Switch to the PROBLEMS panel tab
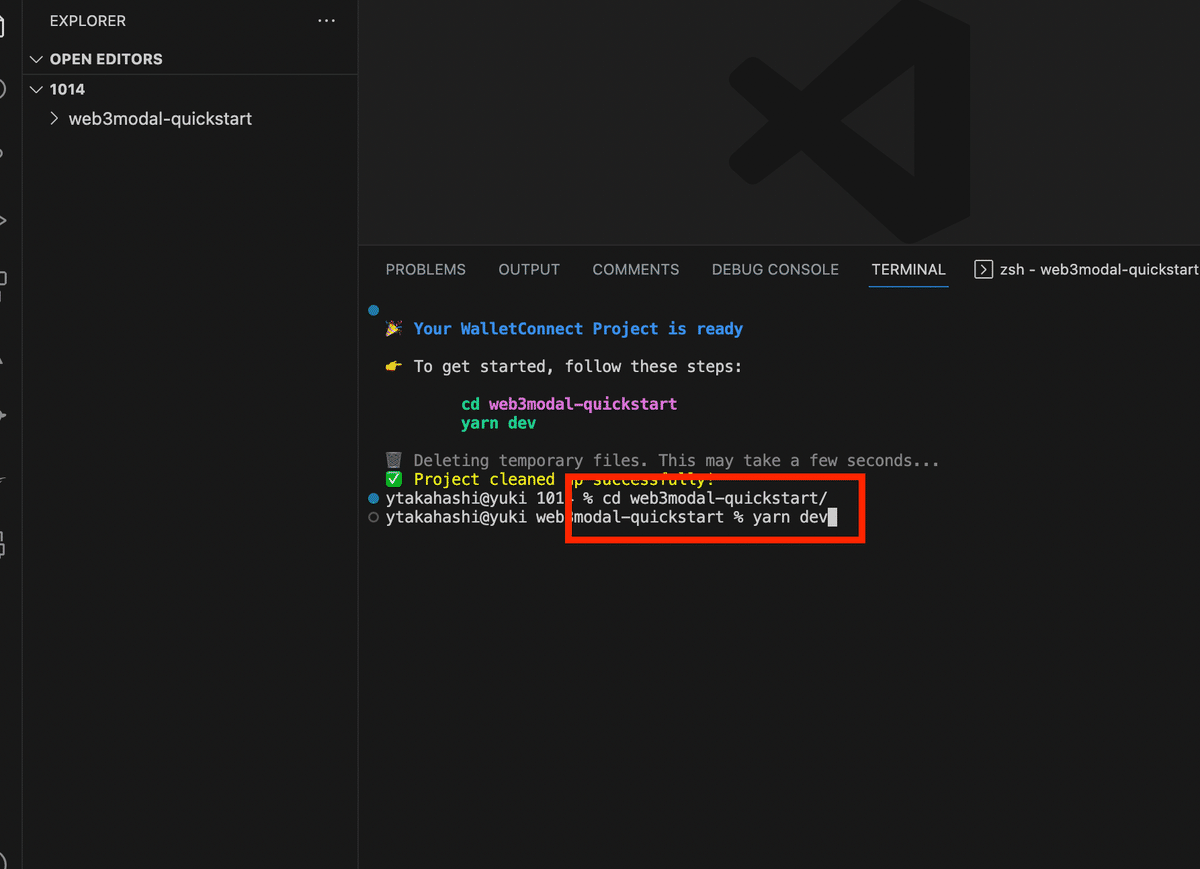 coord(426,269)
